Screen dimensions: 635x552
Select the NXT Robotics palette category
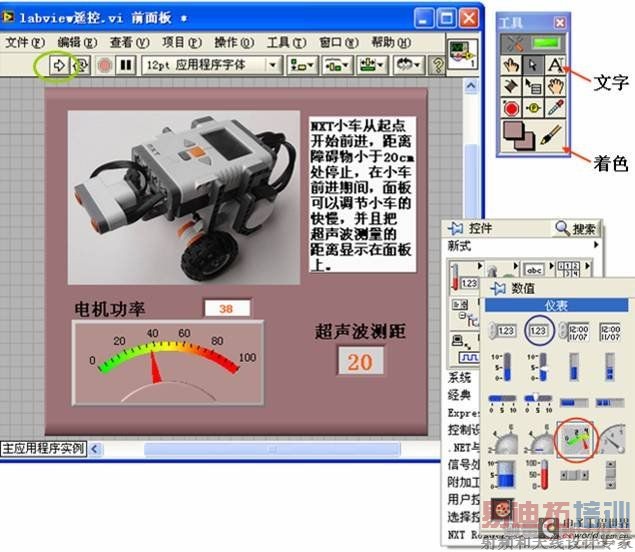pyautogui.click(x=466, y=535)
